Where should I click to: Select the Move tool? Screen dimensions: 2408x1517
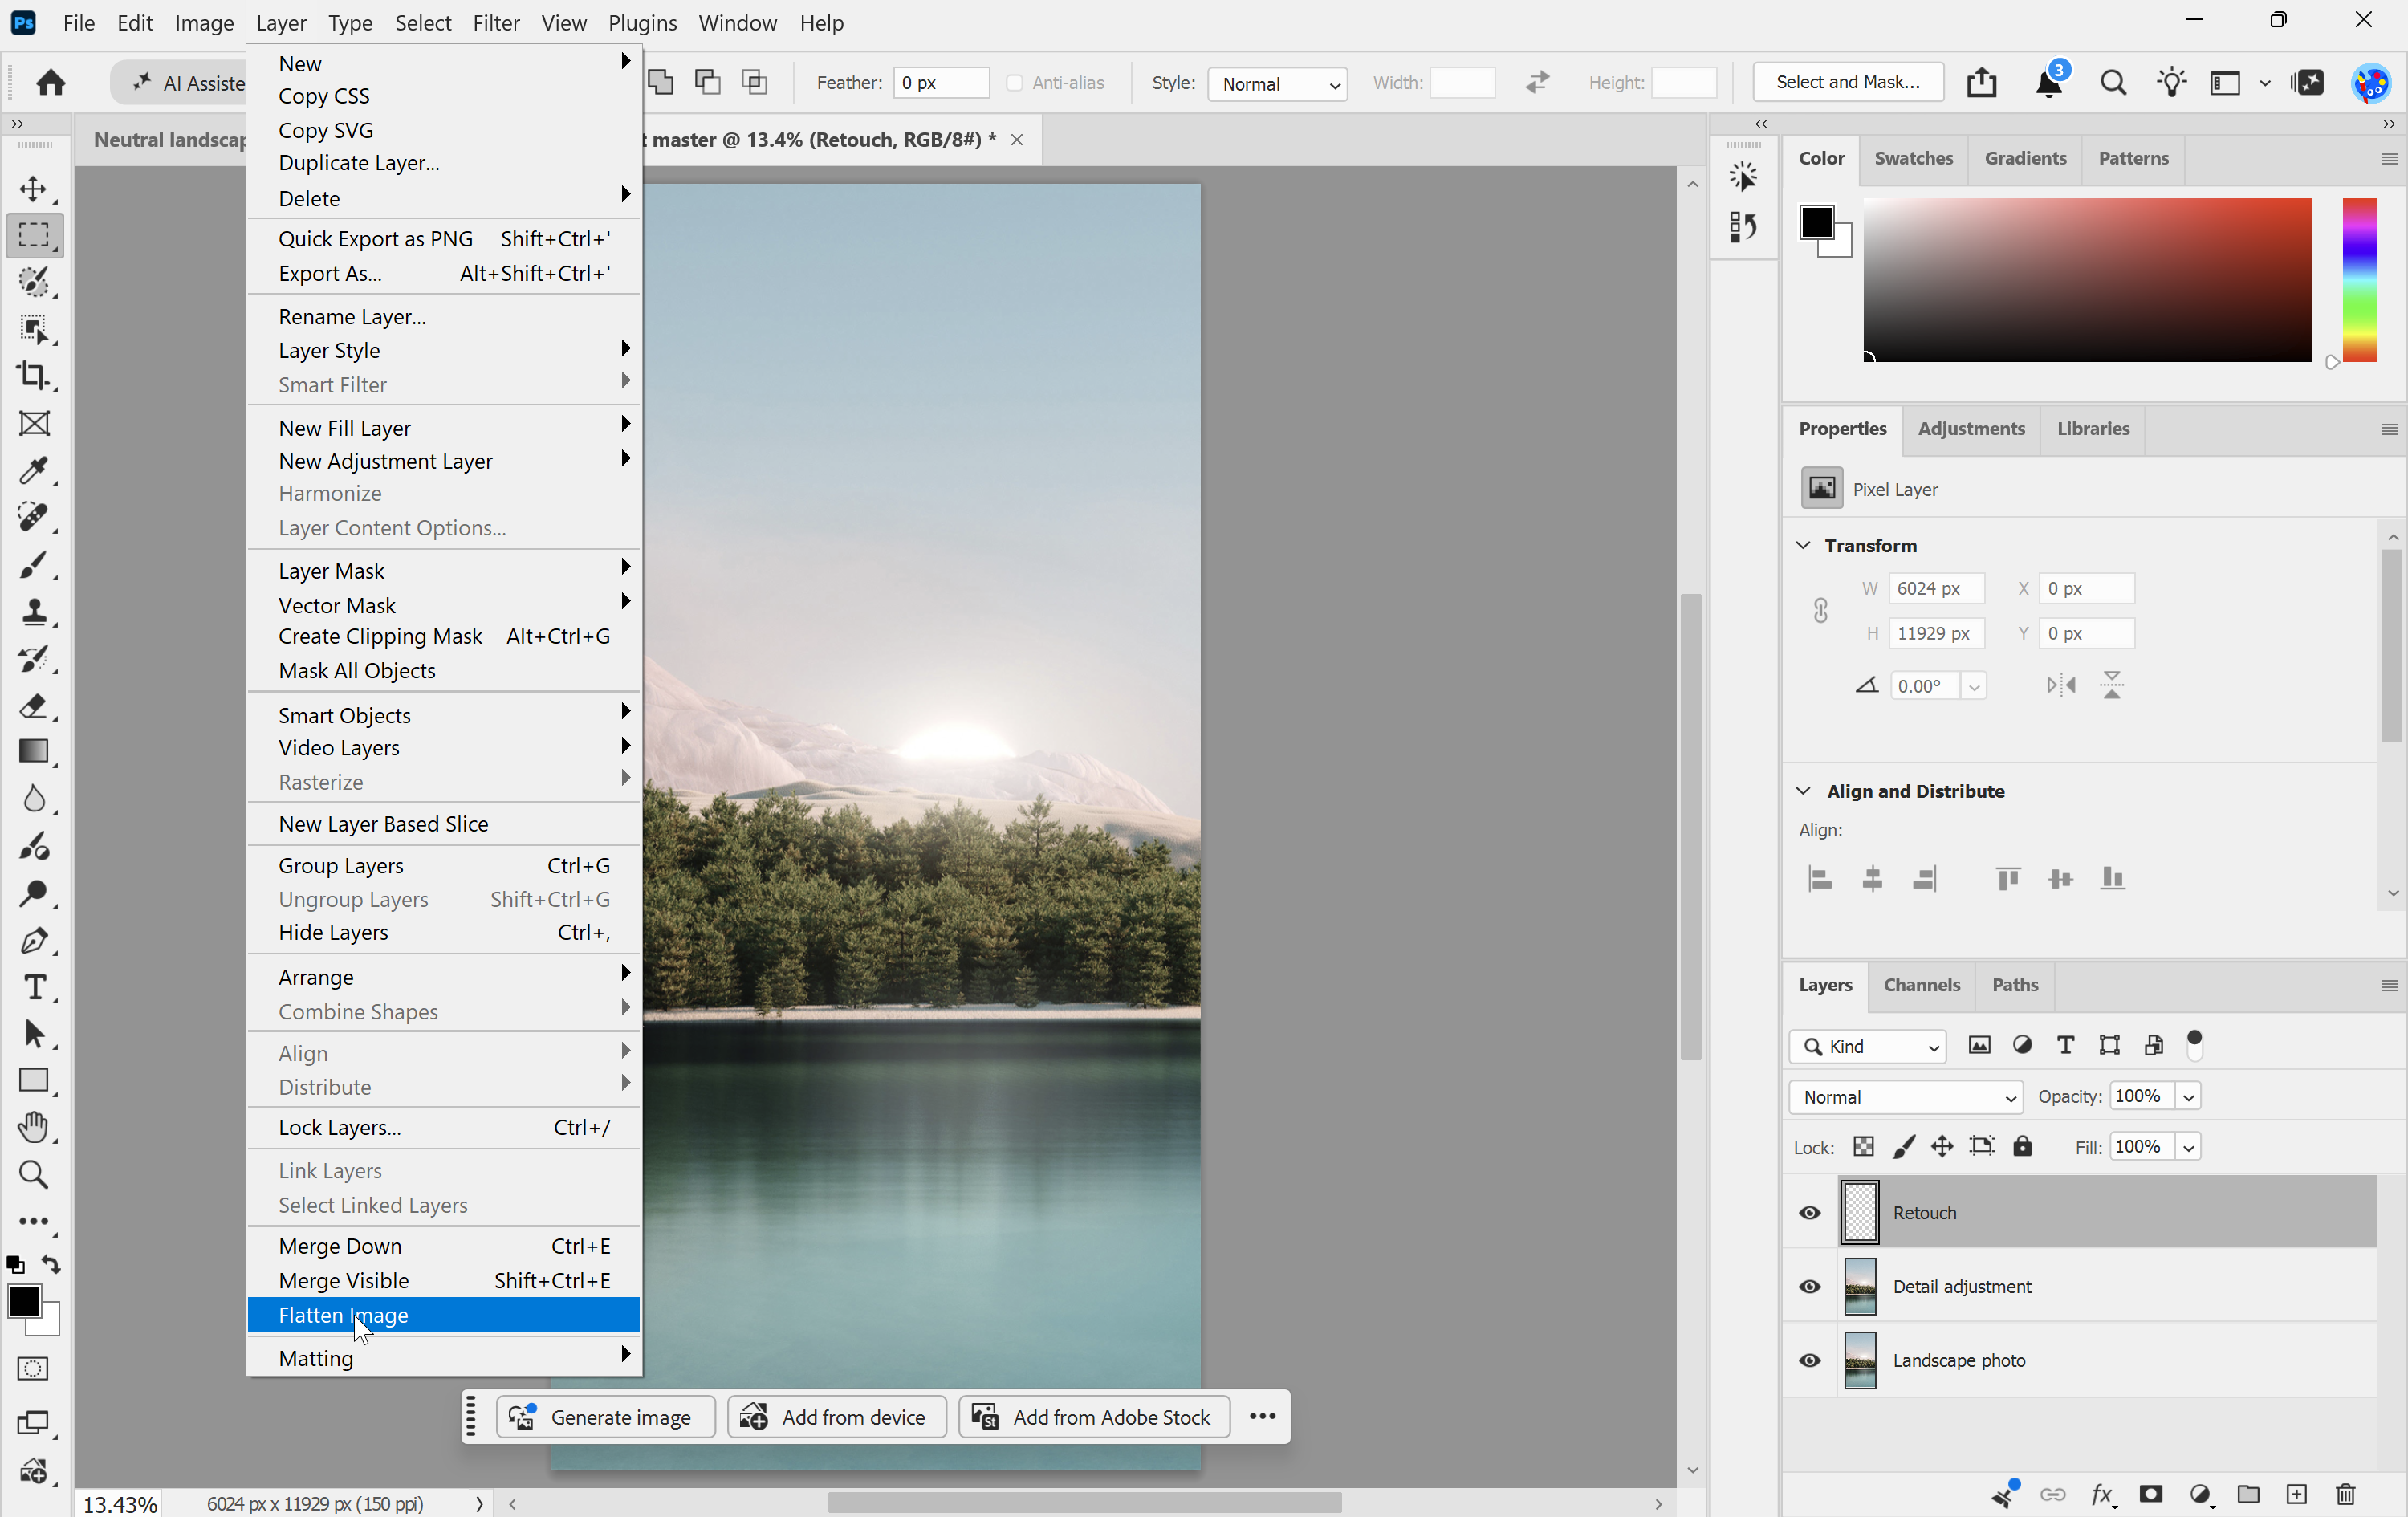tap(34, 188)
